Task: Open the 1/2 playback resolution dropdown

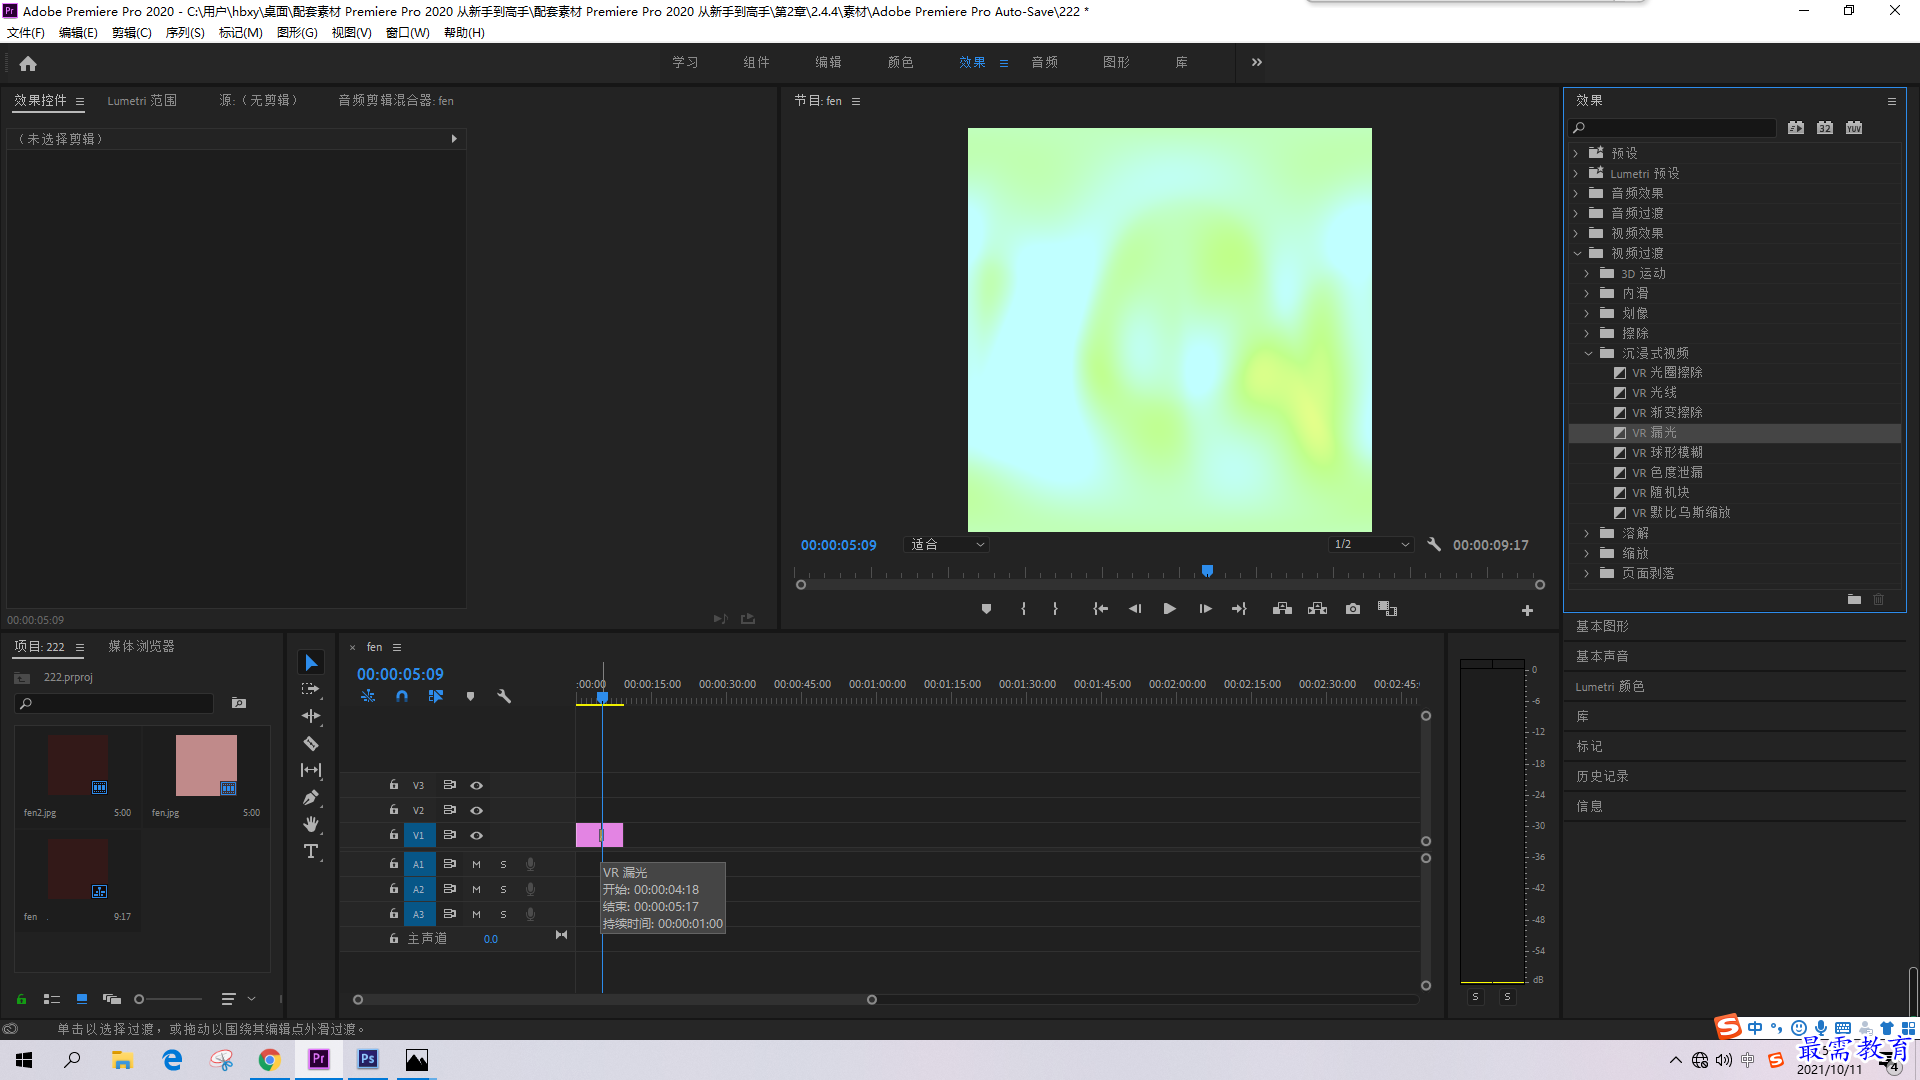Action: tap(1371, 544)
